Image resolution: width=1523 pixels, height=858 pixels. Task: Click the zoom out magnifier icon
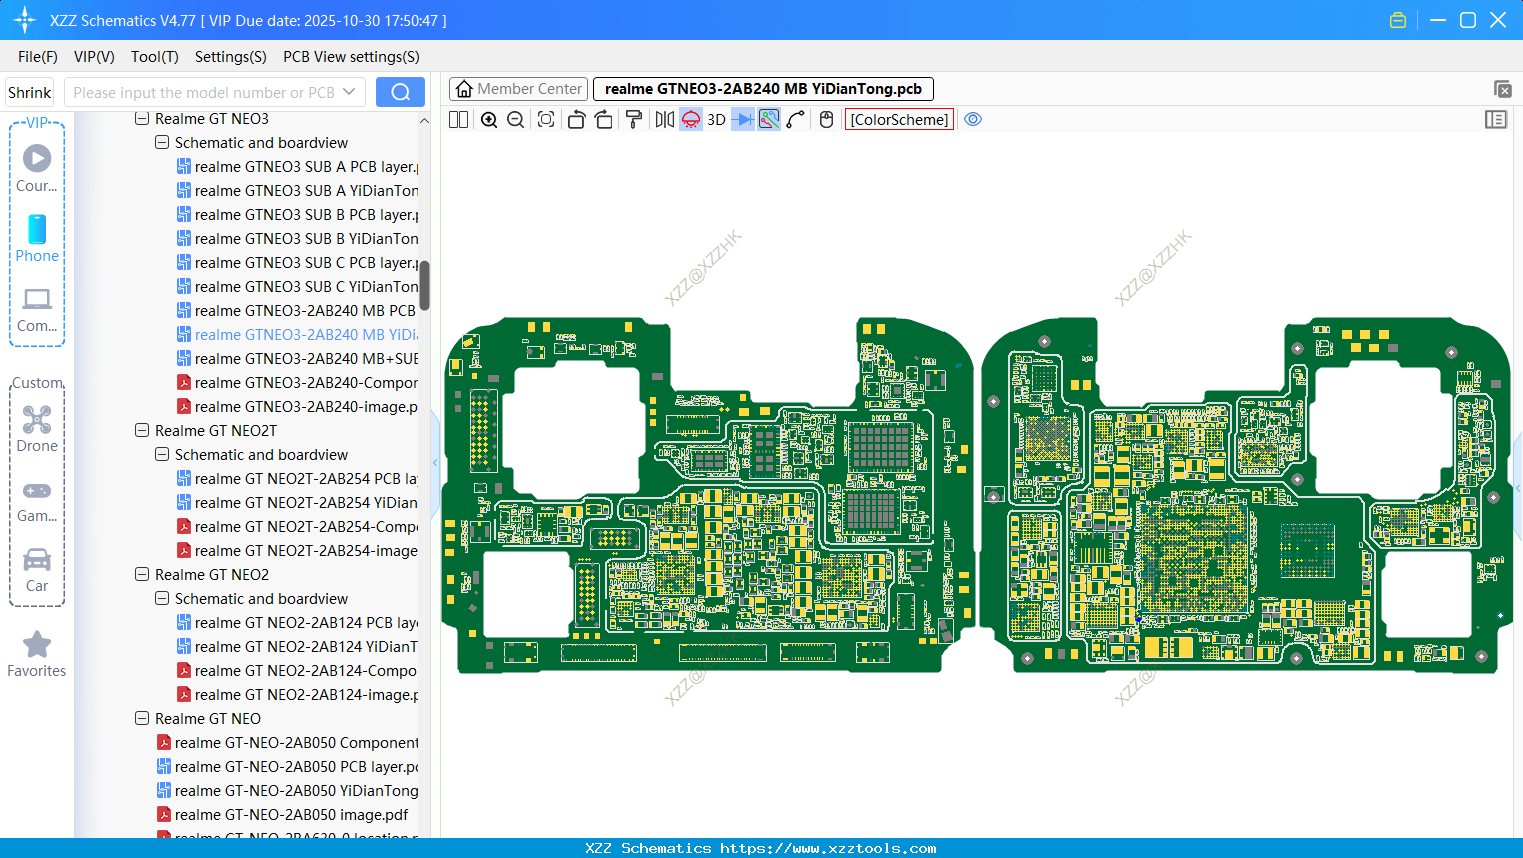coord(516,120)
